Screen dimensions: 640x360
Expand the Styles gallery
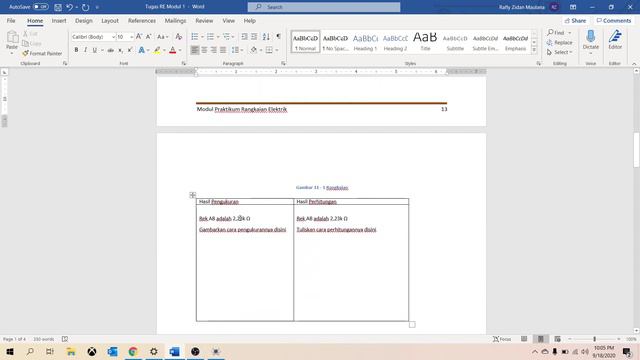[x=534, y=50]
